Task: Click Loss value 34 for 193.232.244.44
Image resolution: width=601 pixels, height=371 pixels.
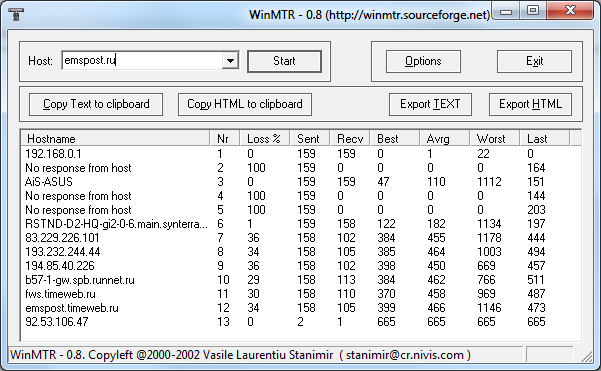Action: coord(253,252)
